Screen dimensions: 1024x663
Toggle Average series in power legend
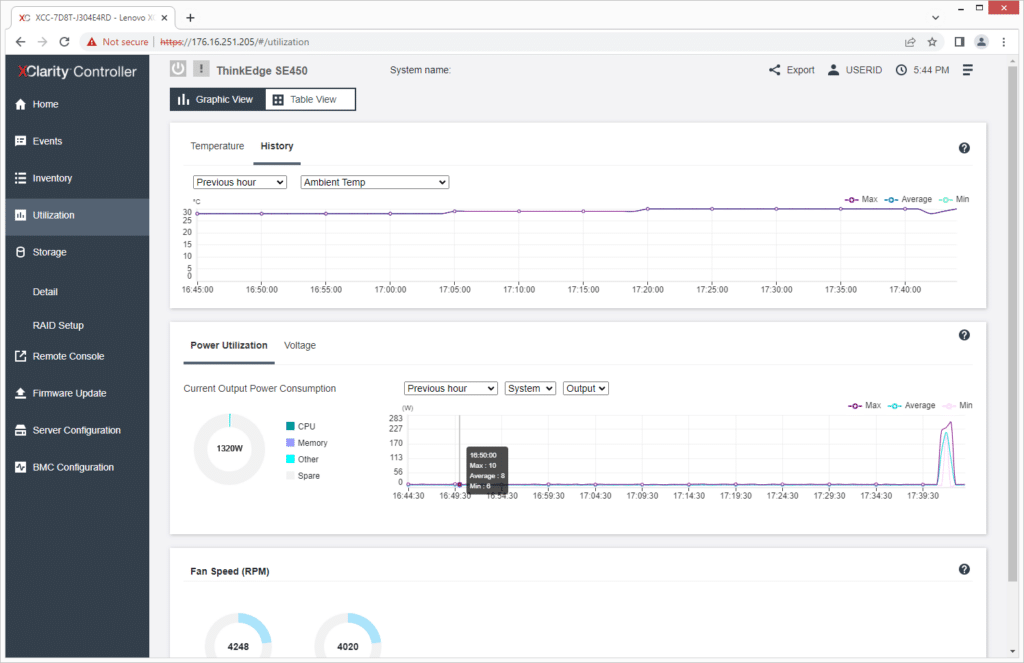(912, 406)
